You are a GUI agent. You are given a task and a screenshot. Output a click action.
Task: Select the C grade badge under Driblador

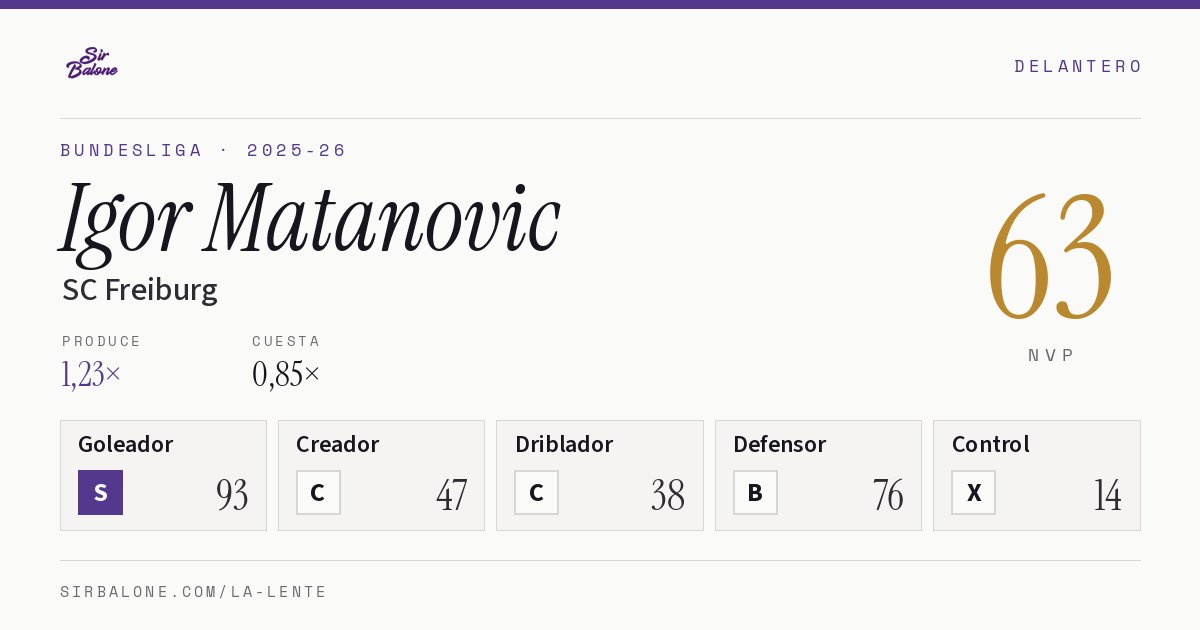536,492
